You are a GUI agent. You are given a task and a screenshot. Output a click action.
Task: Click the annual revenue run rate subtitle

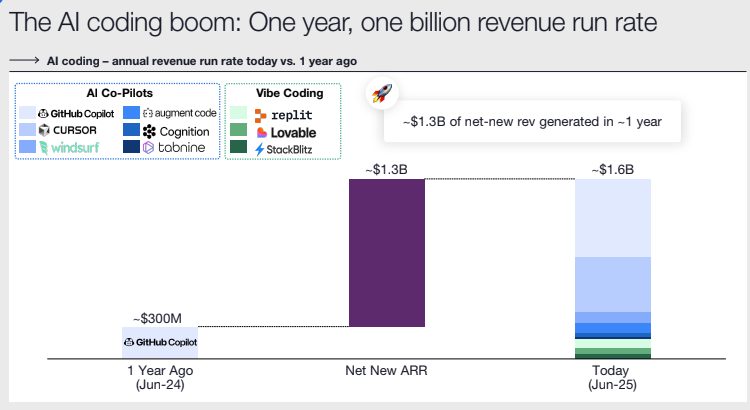[x=202, y=61]
